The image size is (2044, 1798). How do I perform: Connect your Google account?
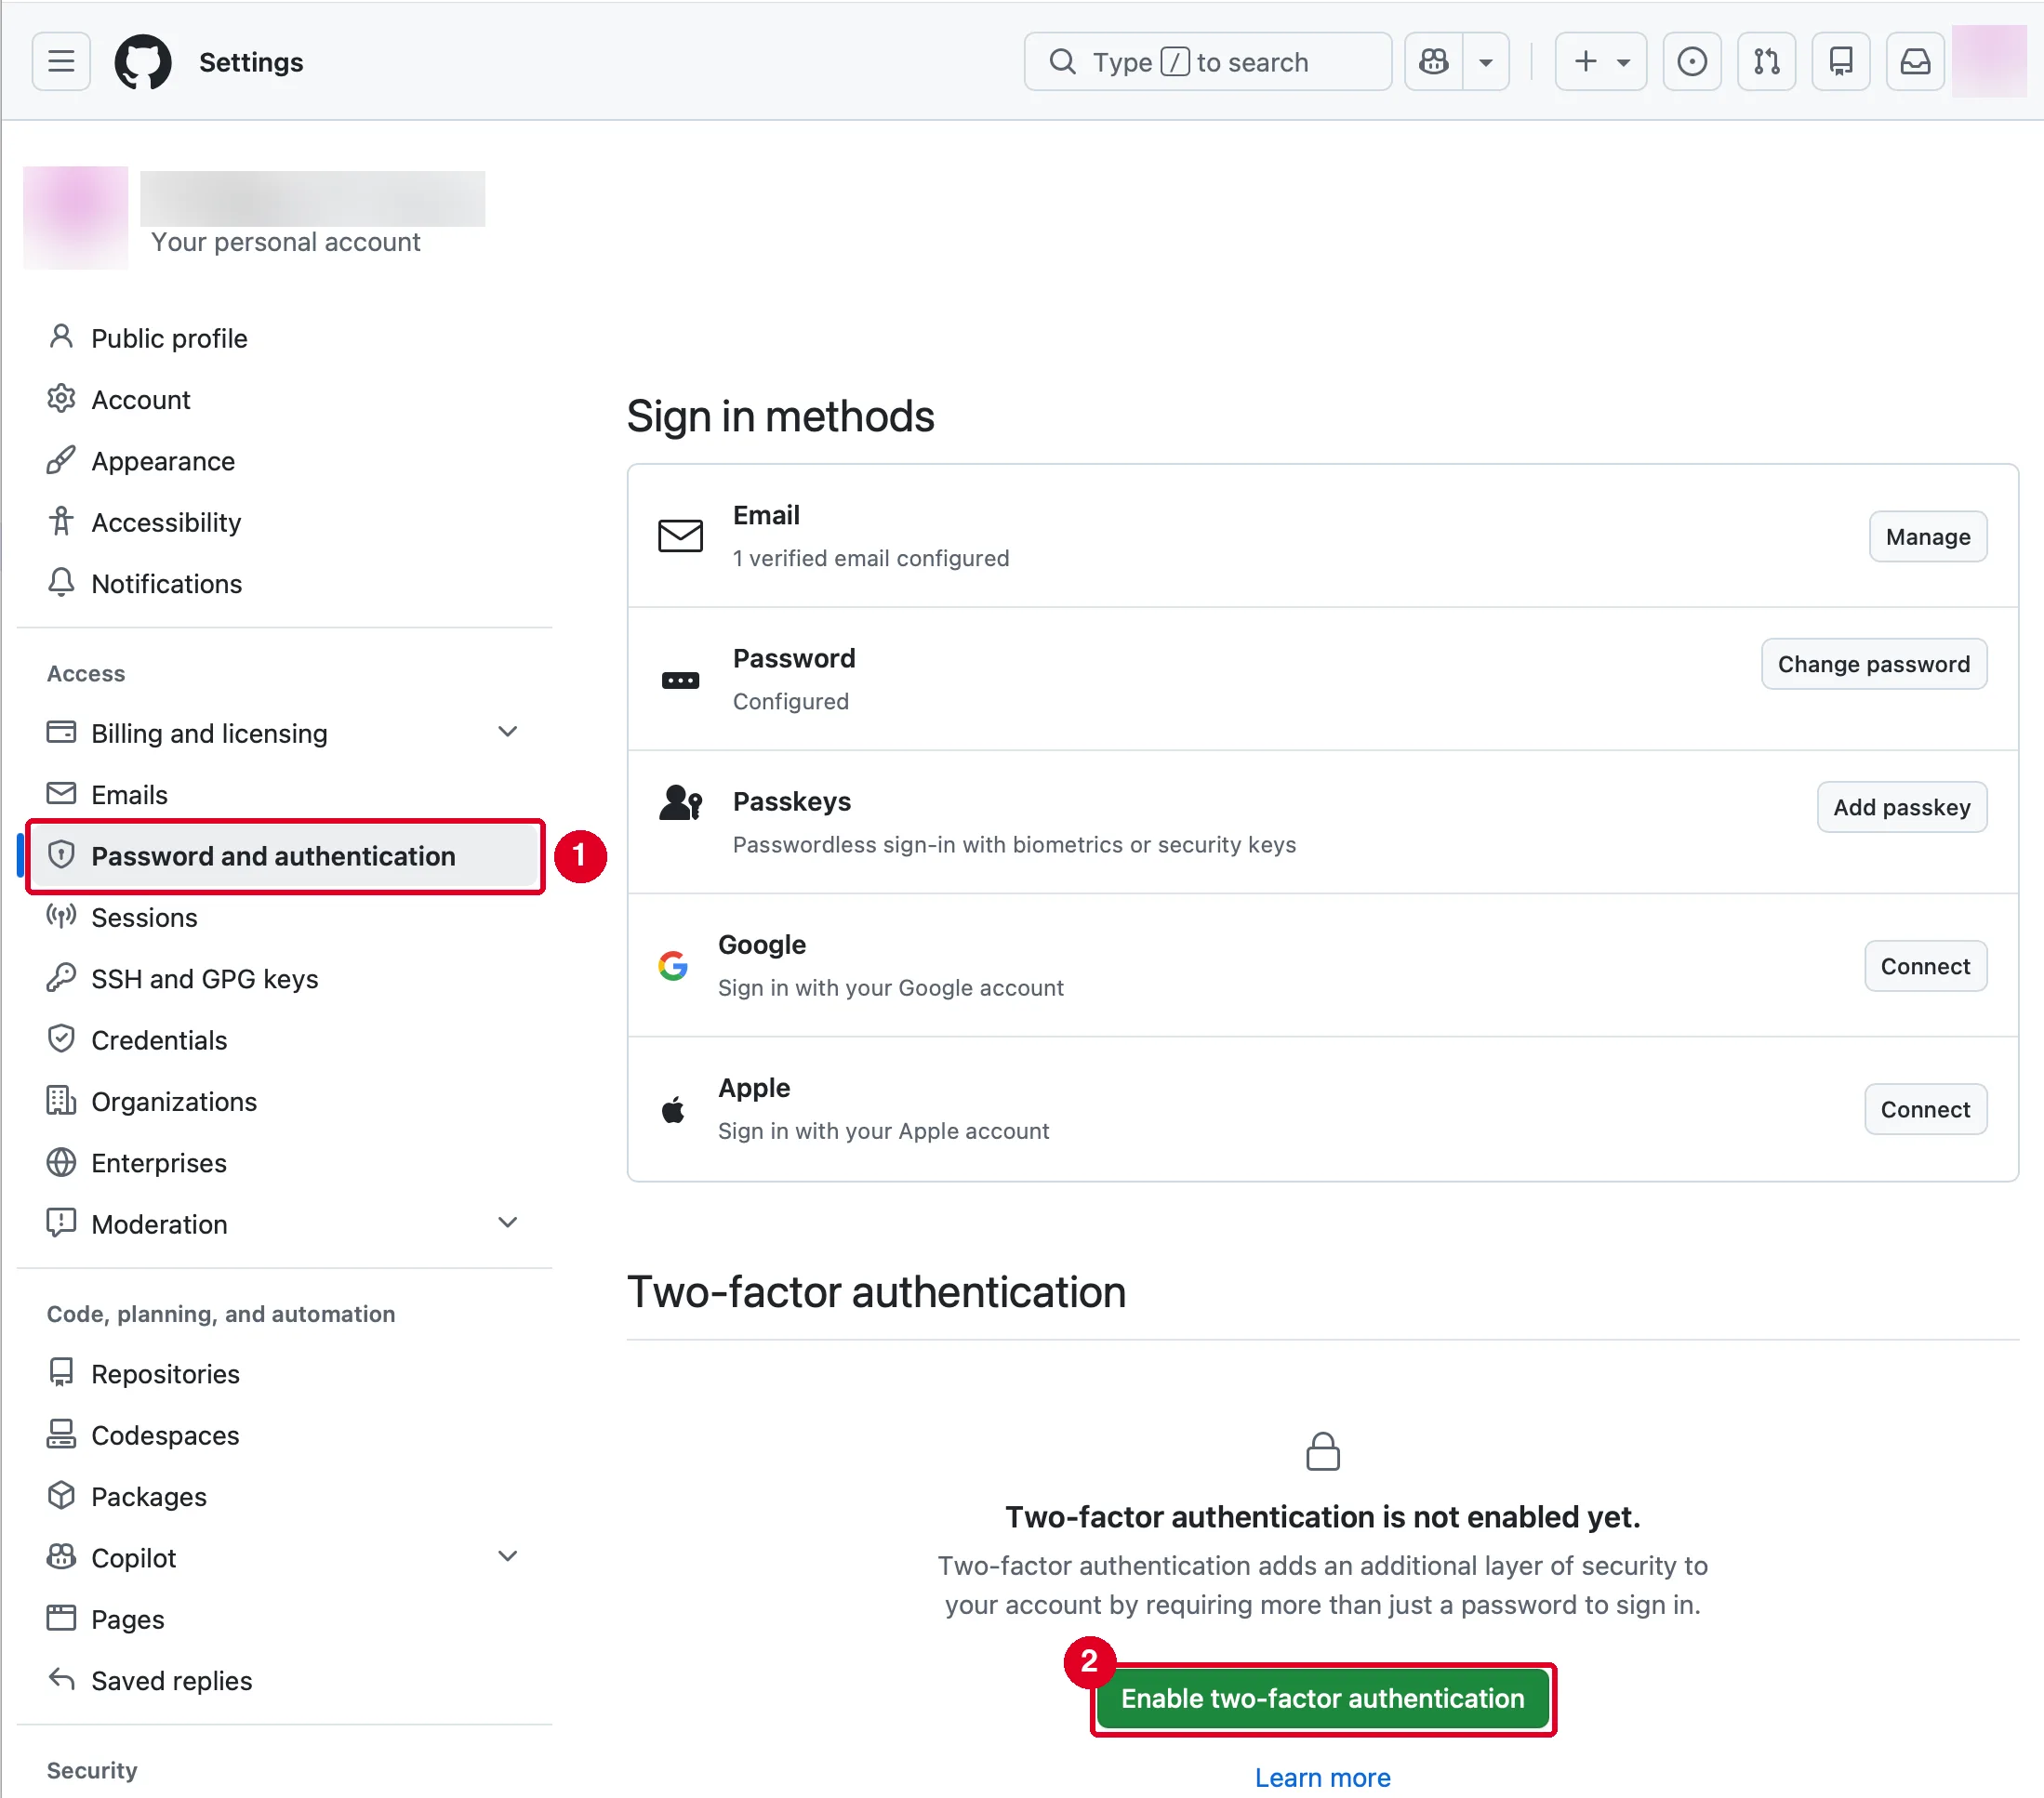(x=1925, y=966)
